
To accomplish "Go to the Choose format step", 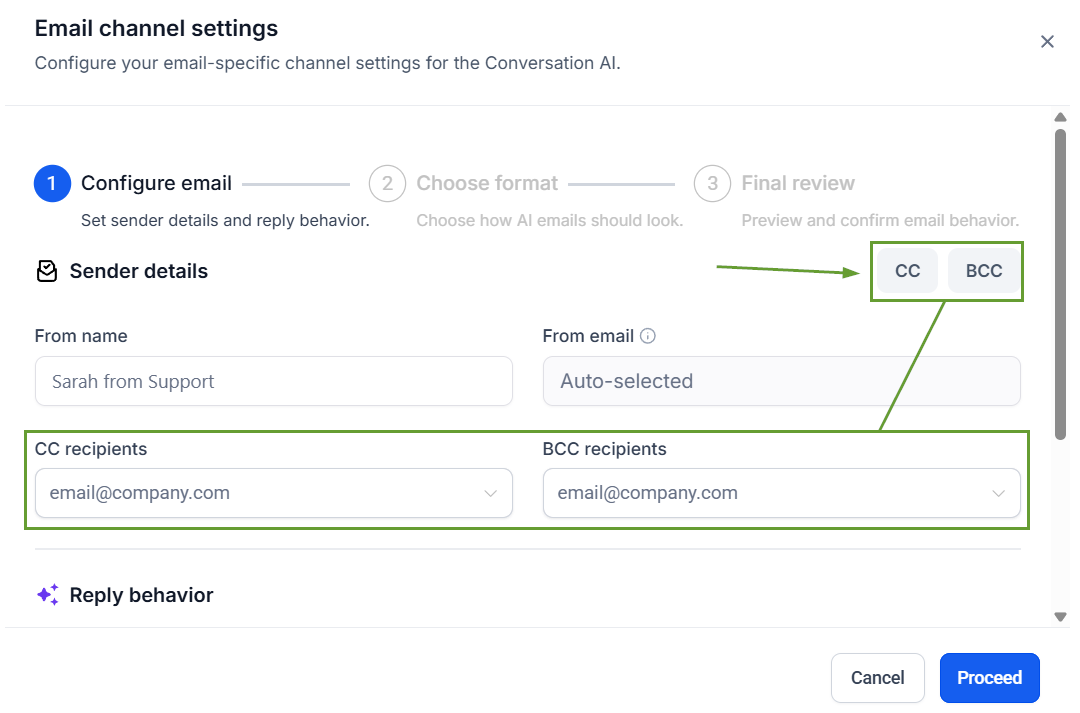I will (x=487, y=184).
